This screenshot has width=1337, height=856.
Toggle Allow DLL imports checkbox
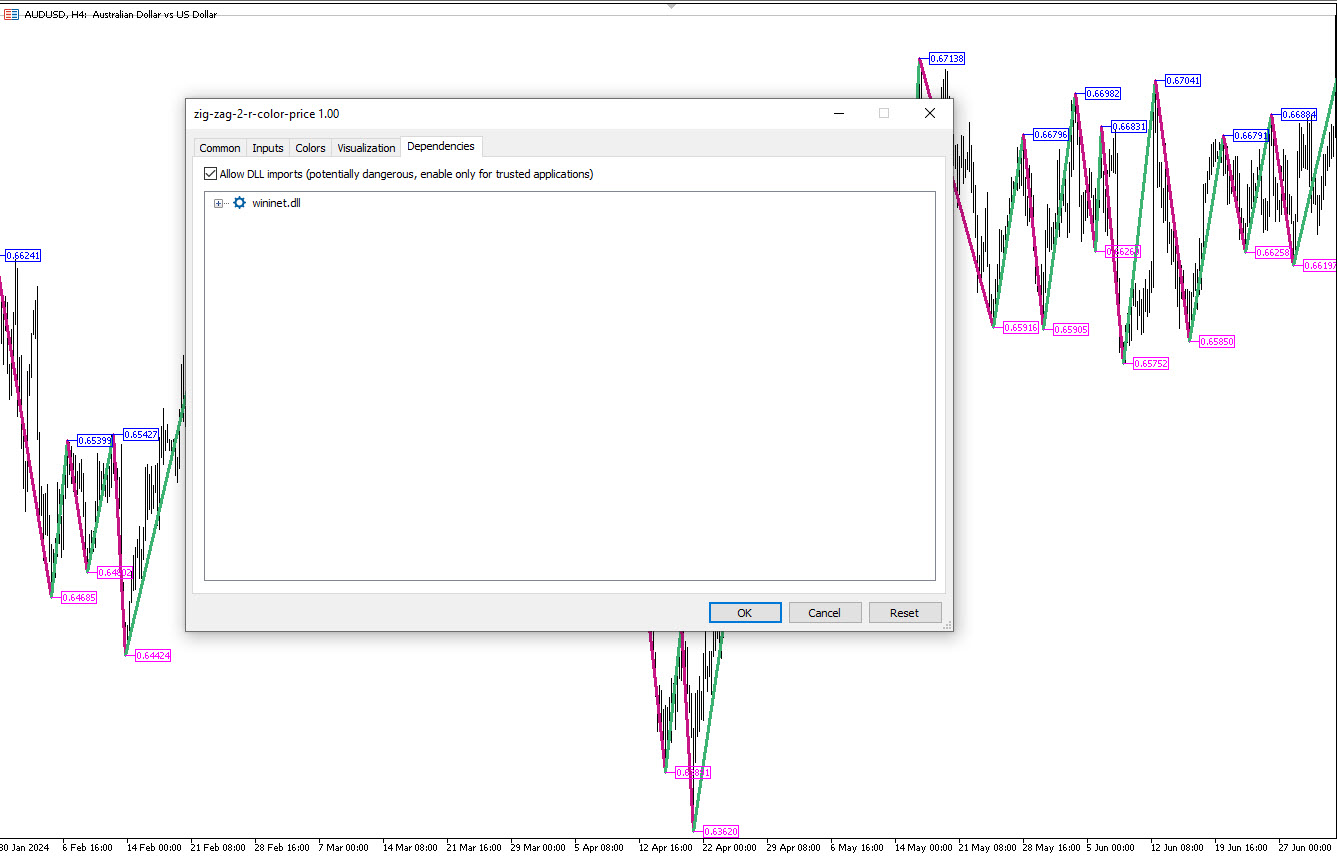210,174
